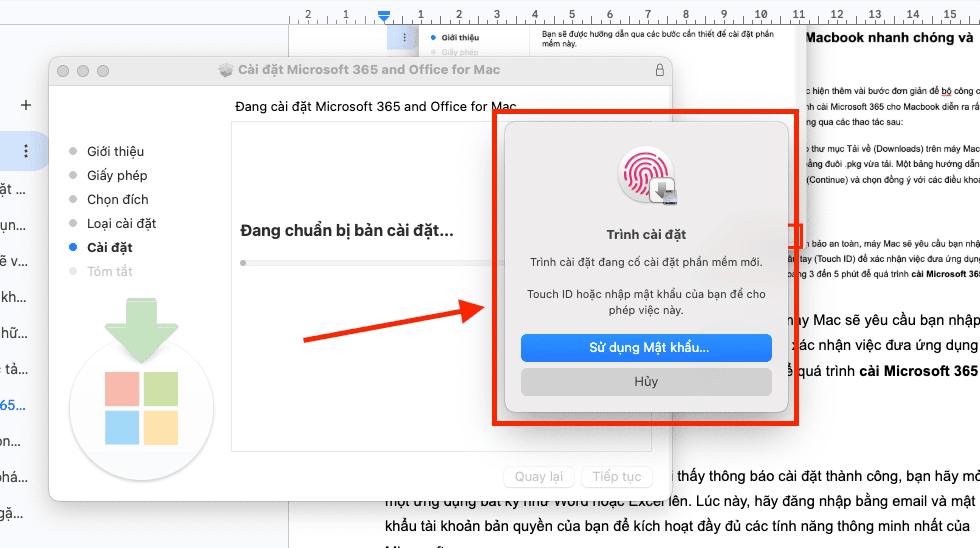This screenshot has height=548, width=980.
Task: Click "Sử dụng Mật khẩu..." button
Action: 646,348
